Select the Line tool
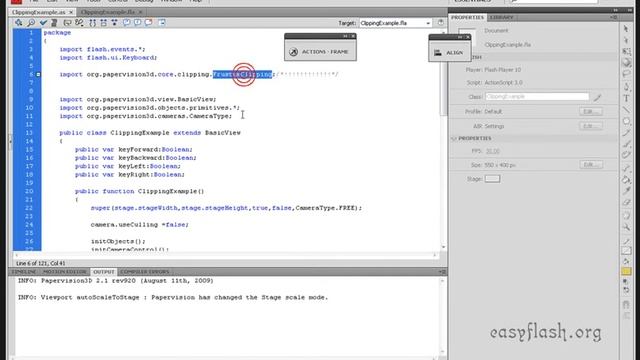 point(626,109)
